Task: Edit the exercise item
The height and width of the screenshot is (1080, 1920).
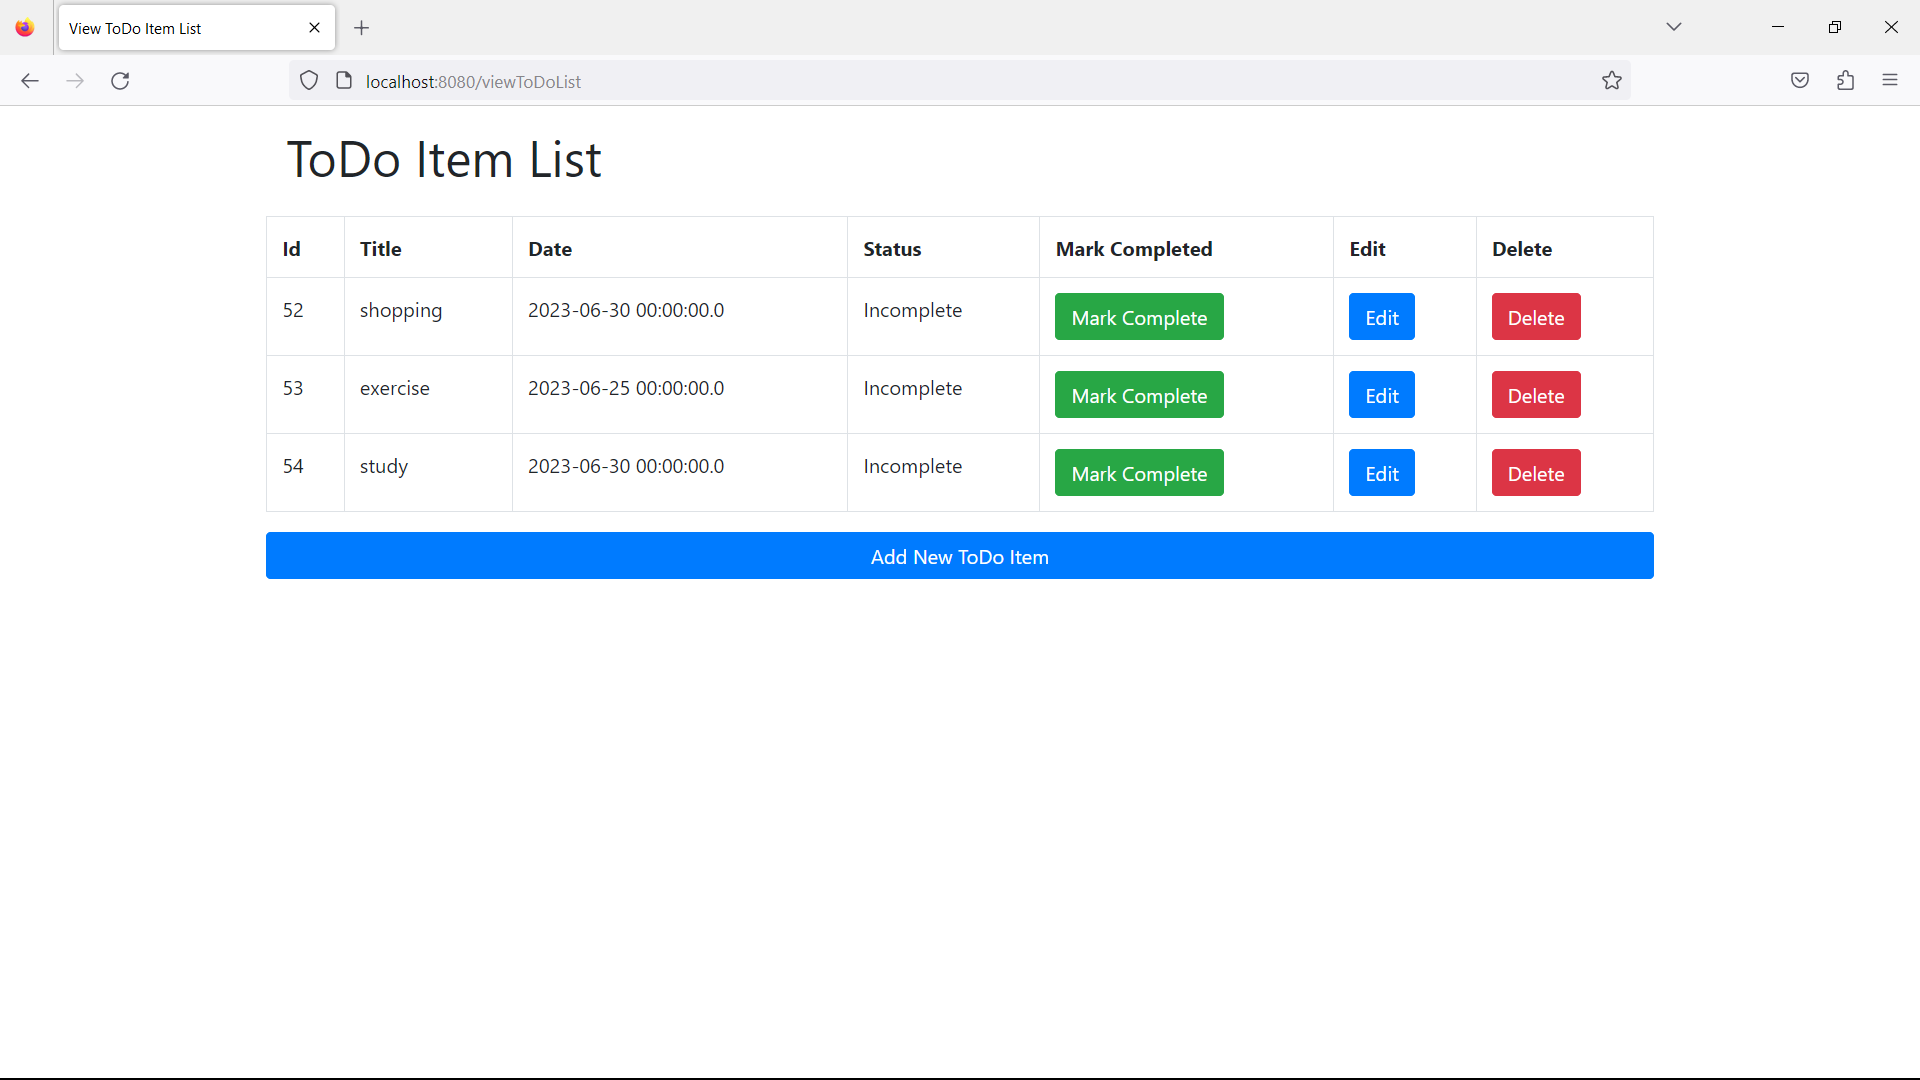Action: tap(1381, 395)
